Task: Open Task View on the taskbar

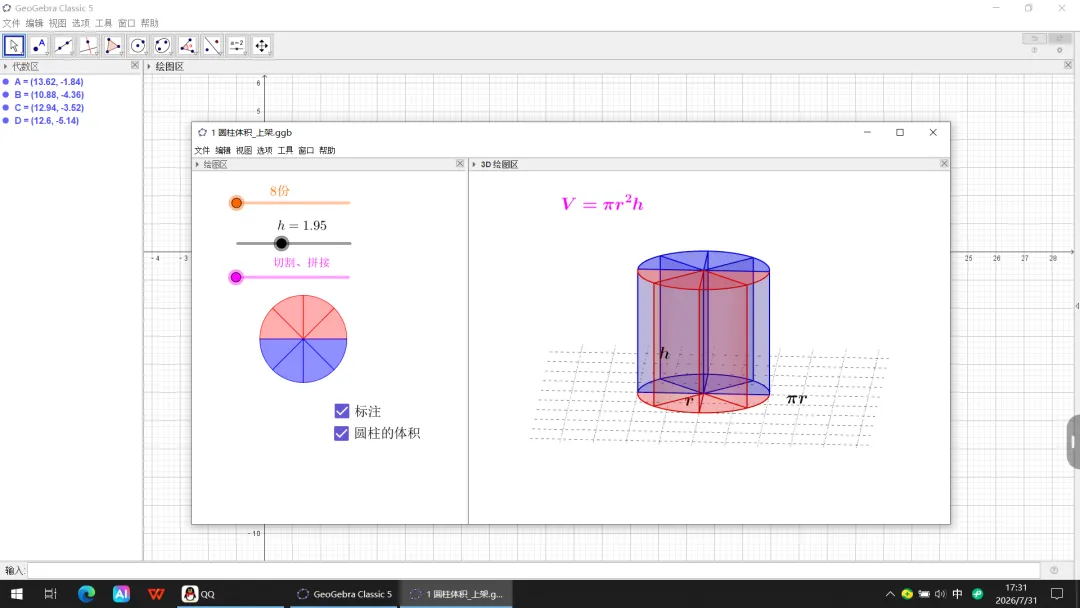Action: pyautogui.click(x=50, y=594)
